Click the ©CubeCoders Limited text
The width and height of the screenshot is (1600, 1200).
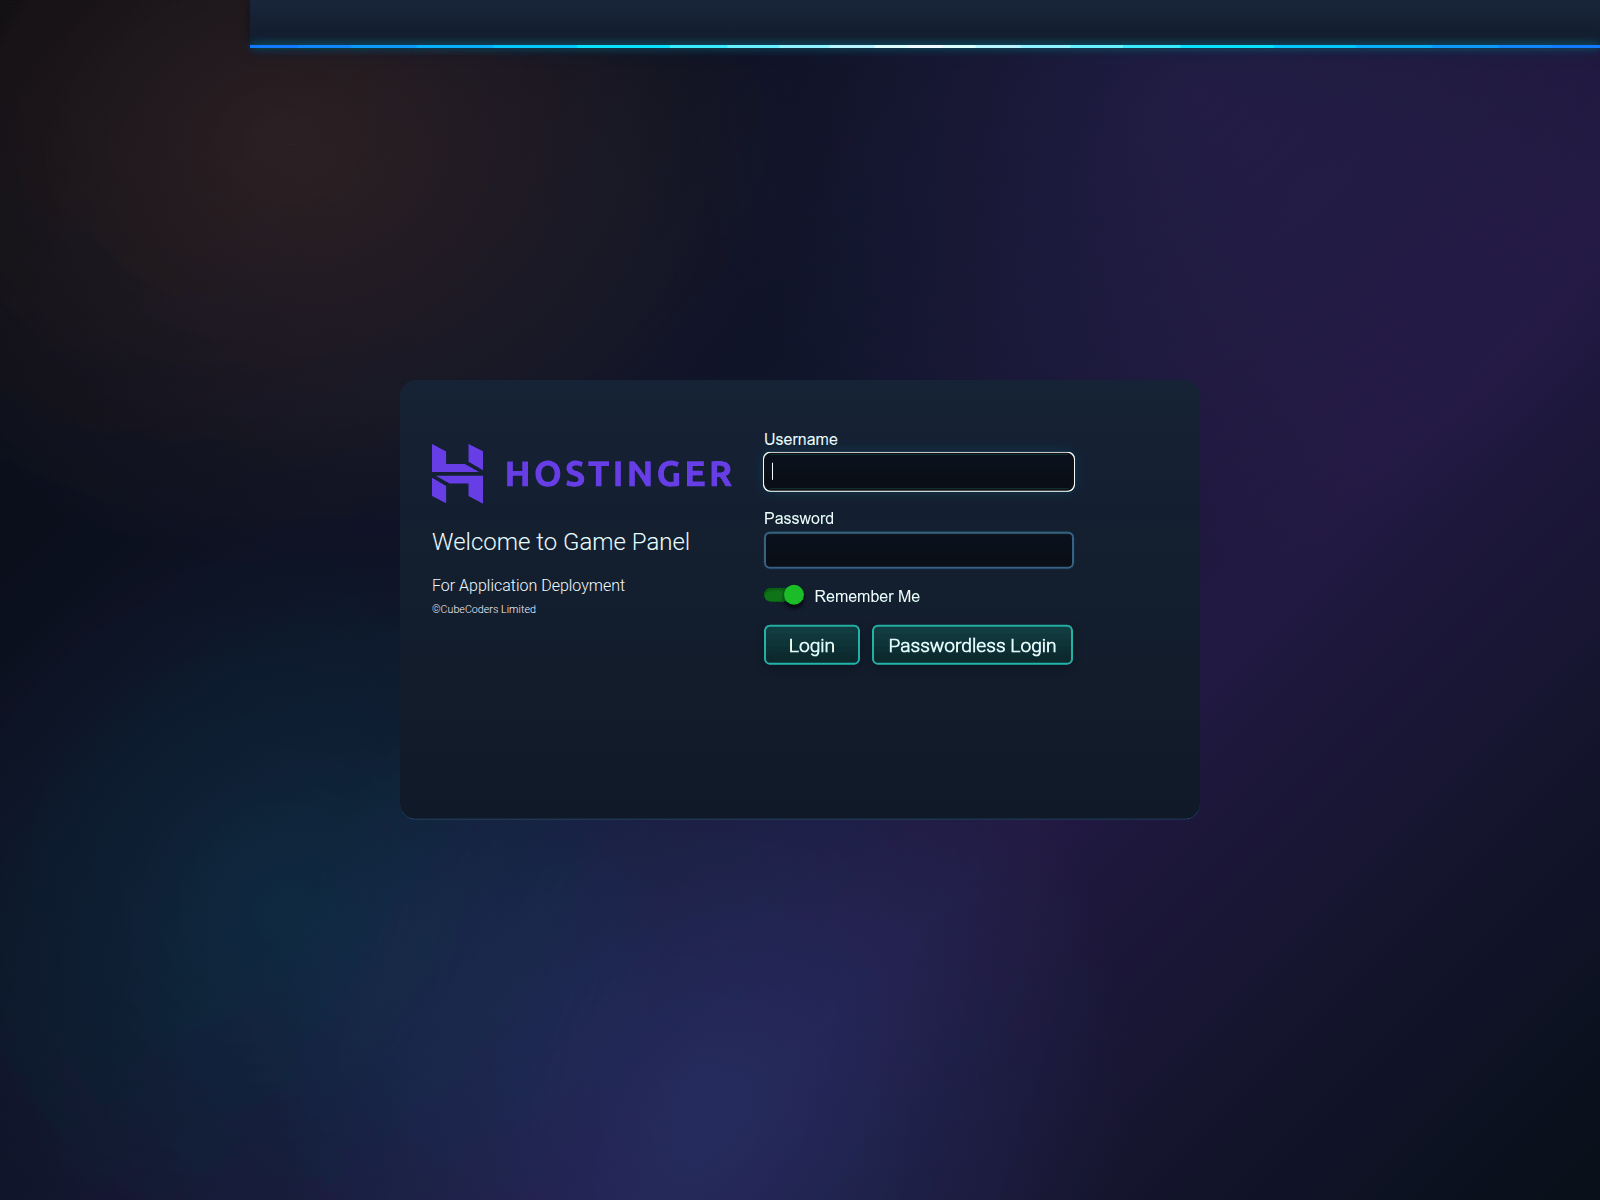point(484,609)
